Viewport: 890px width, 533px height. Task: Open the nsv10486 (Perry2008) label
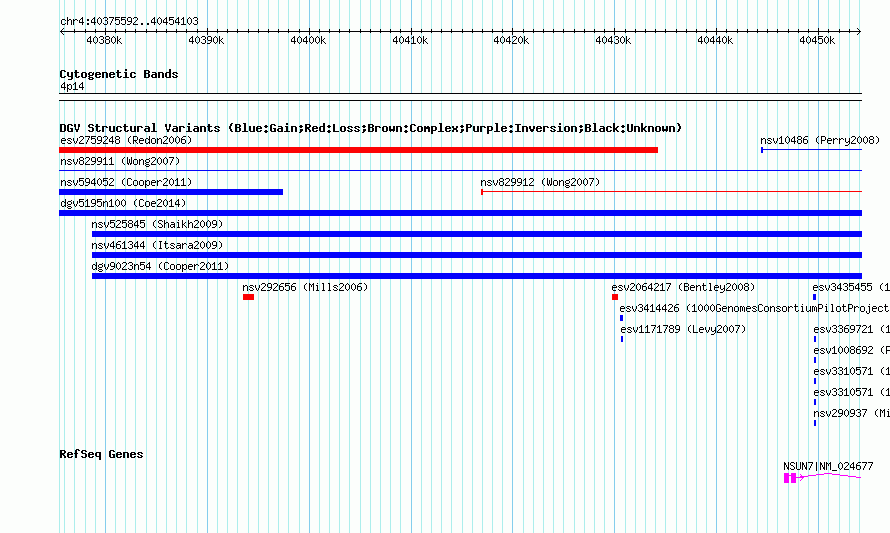[820, 140]
